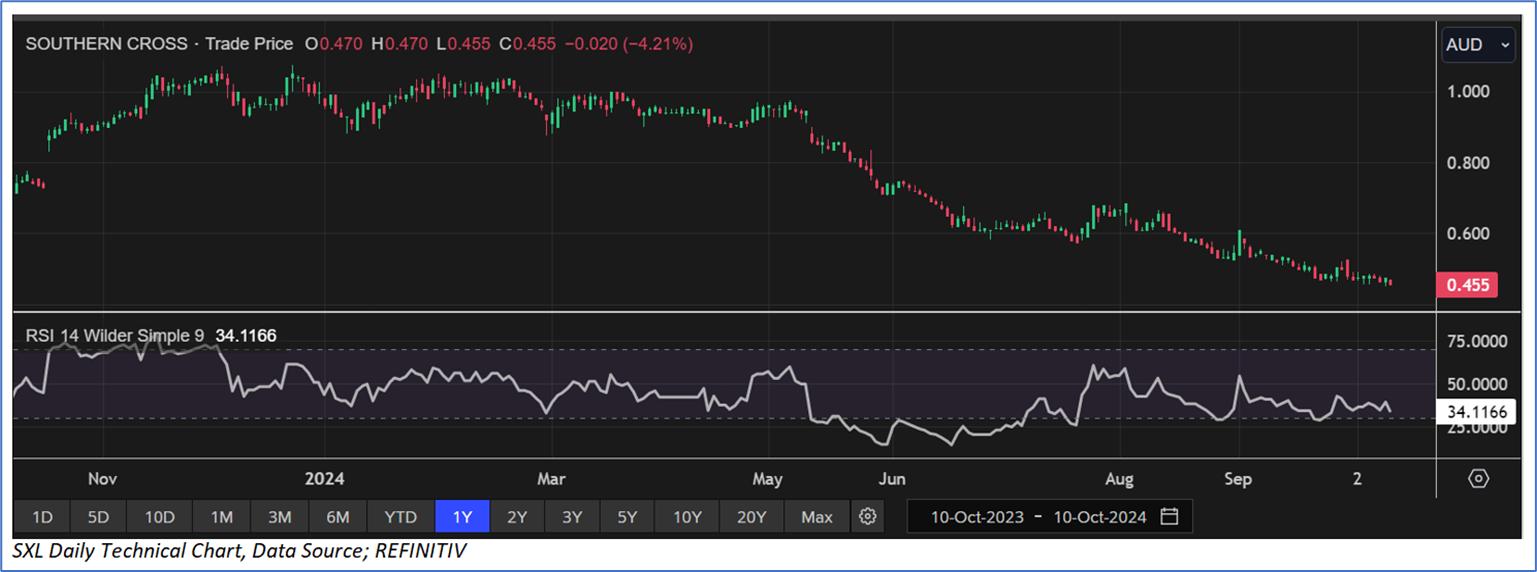Open the chart settings gear next to Max
This screenshot has height=572, width=1537.
tap(868, 517)
